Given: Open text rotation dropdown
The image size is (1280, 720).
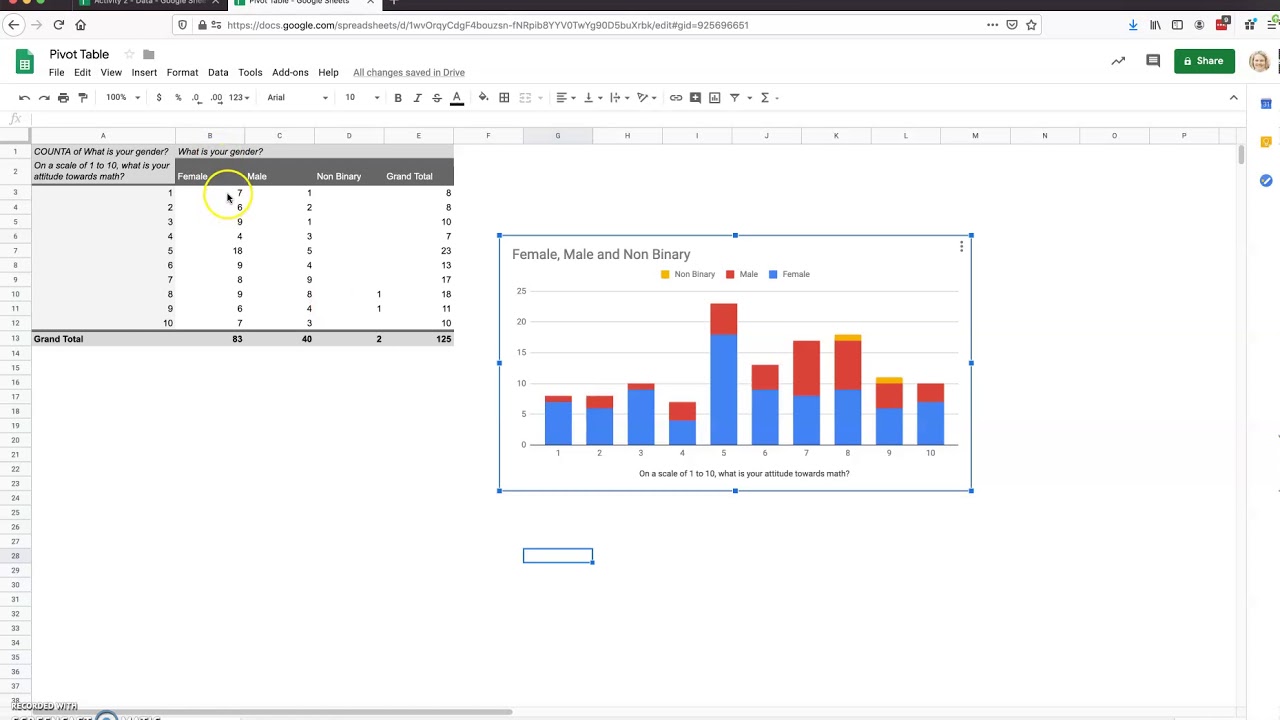Looking at the screenshot, I should point(646,97).
